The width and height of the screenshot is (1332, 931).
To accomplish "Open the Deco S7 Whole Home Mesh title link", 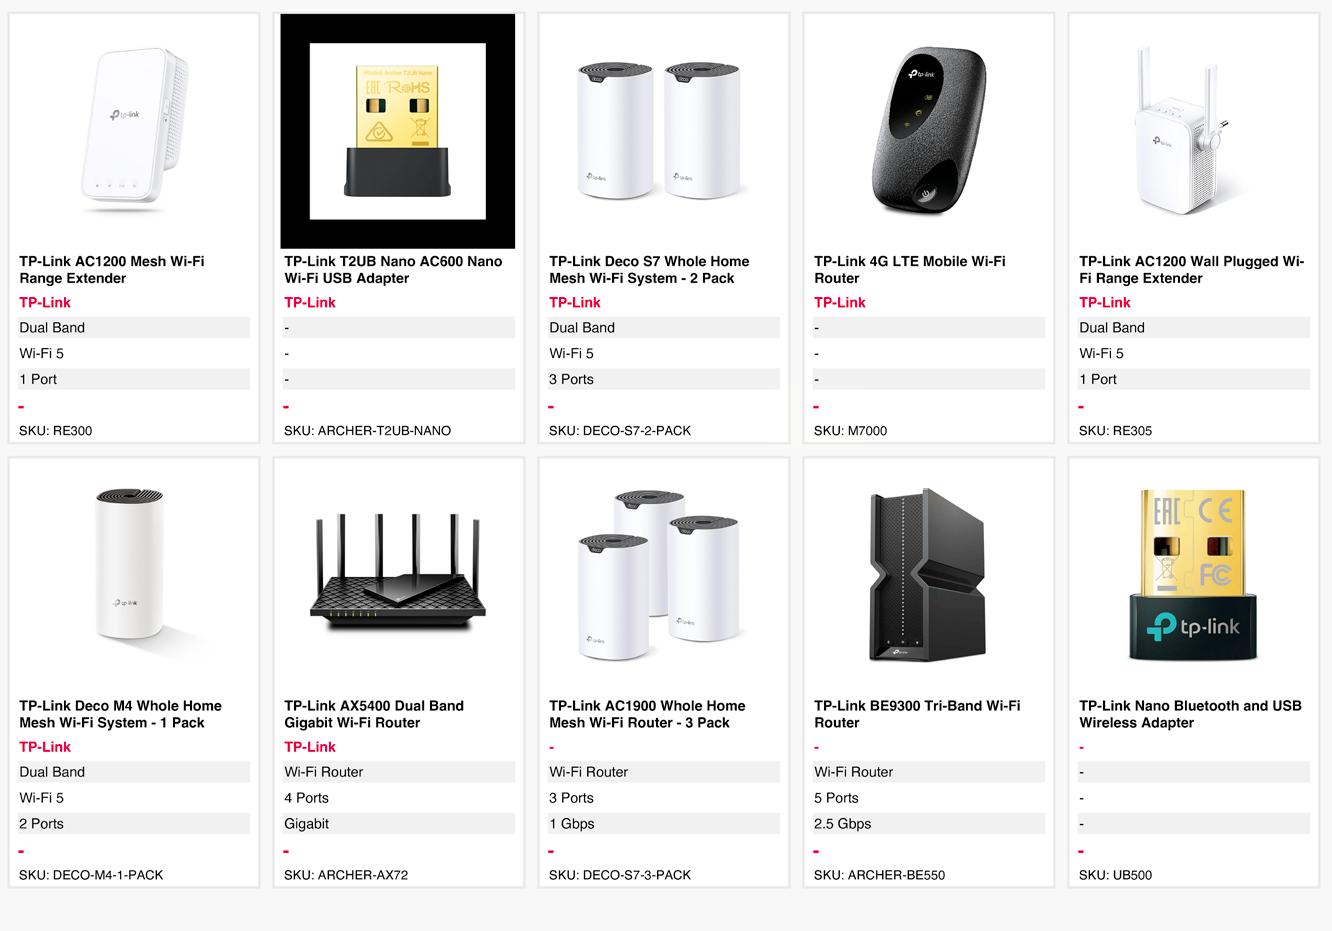I will coord(649,270).
